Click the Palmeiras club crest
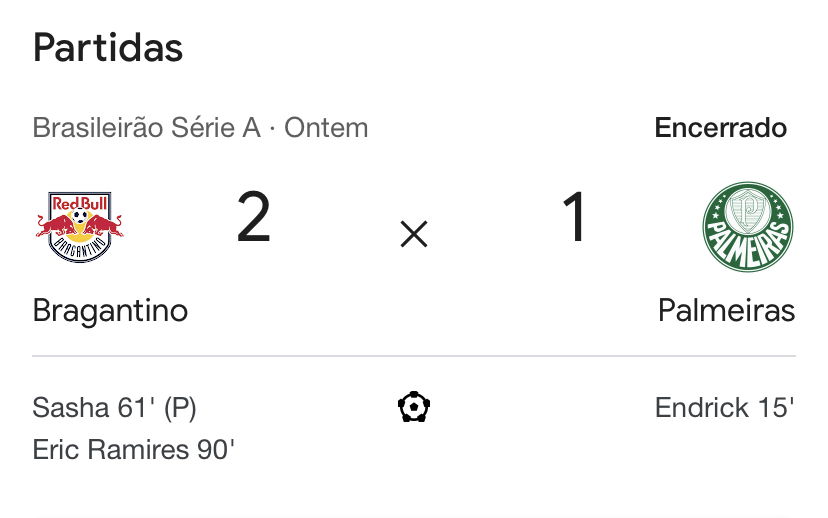The image size is (828, 518). click(748, 227)
